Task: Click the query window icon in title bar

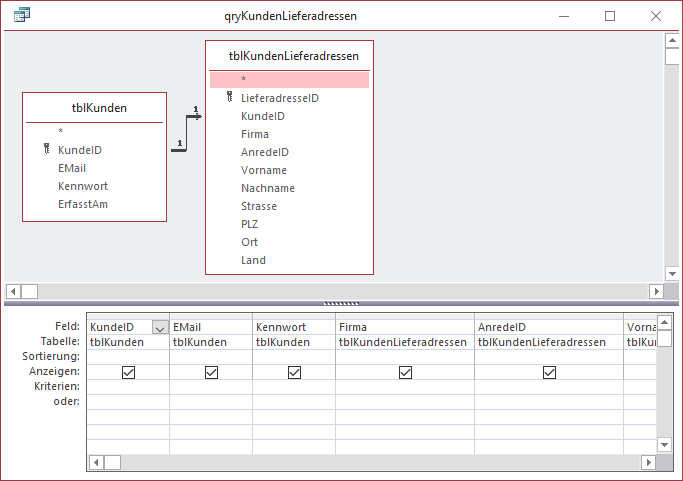Action: click(20, 15)
